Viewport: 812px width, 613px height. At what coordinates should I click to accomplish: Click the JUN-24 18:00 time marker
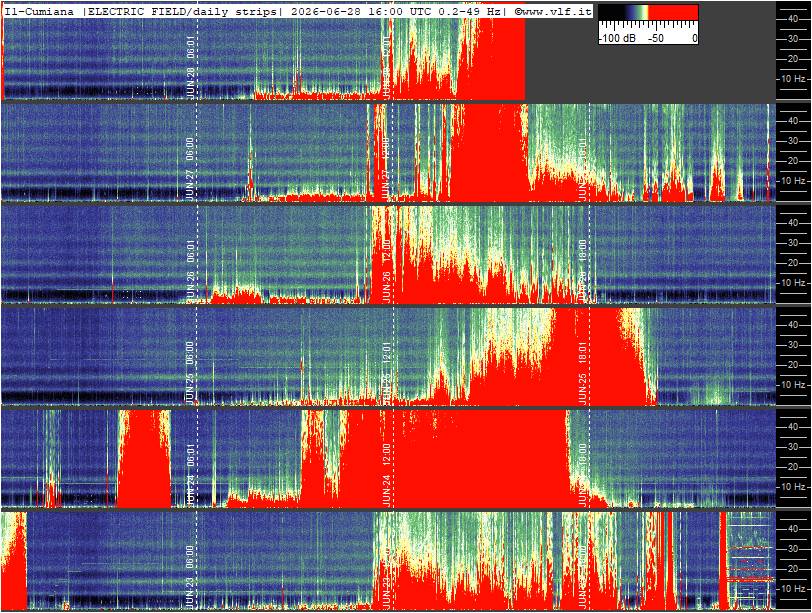[583, 474]
